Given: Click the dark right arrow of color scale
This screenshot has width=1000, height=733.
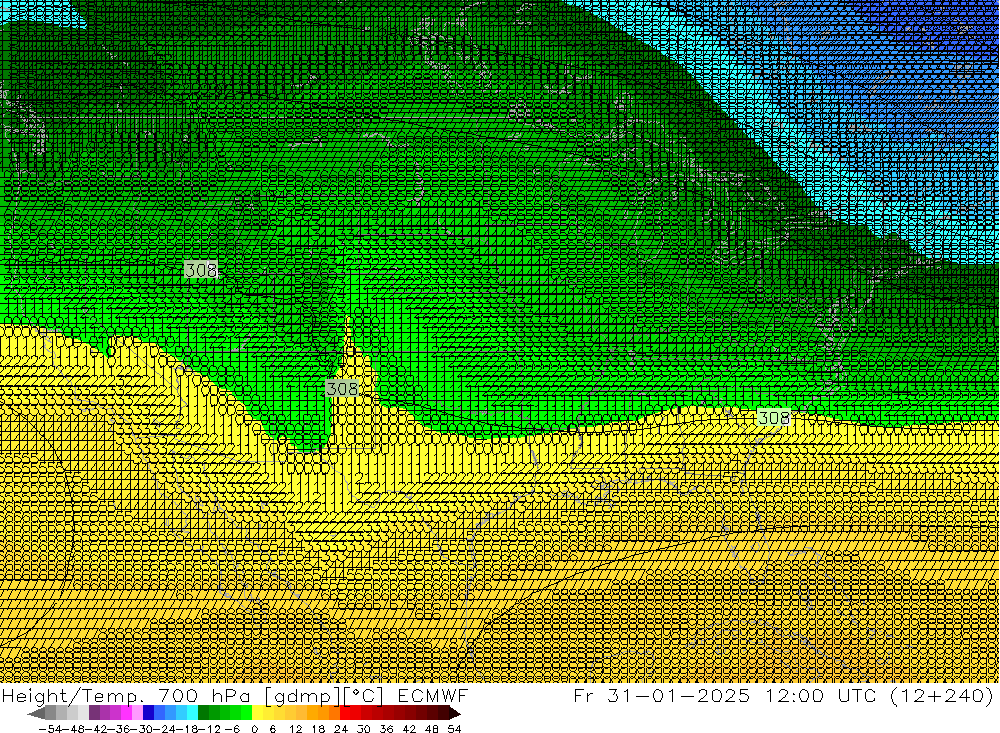Looking at the screenshot, I should [x=455, y=713].
